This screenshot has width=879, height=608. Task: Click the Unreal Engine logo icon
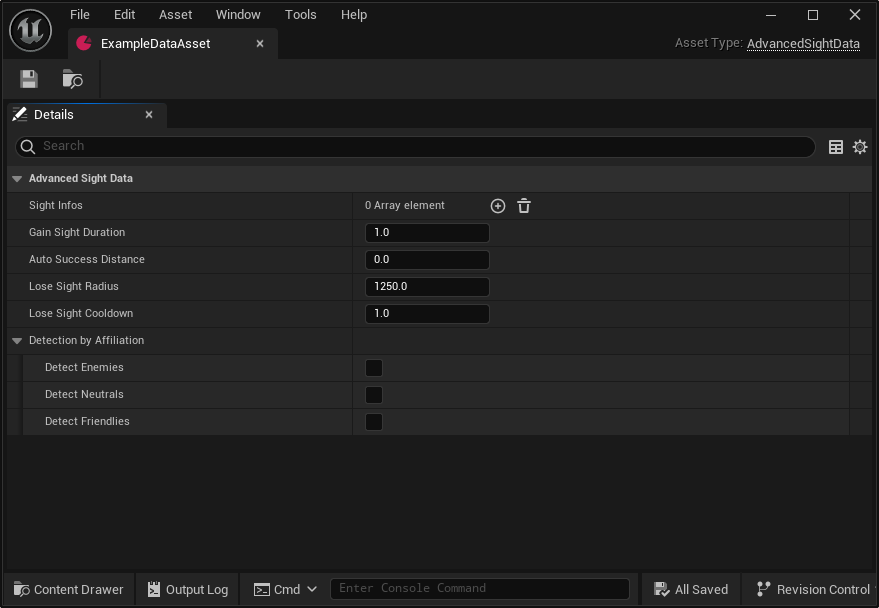tap(31, 31)
